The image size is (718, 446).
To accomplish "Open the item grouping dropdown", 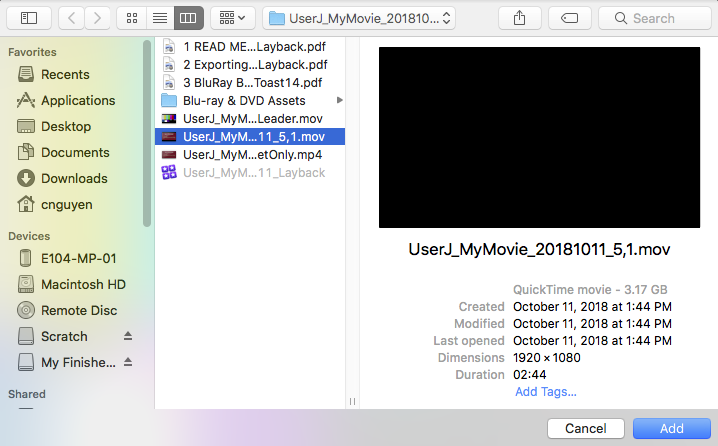I will click(233, 18).
